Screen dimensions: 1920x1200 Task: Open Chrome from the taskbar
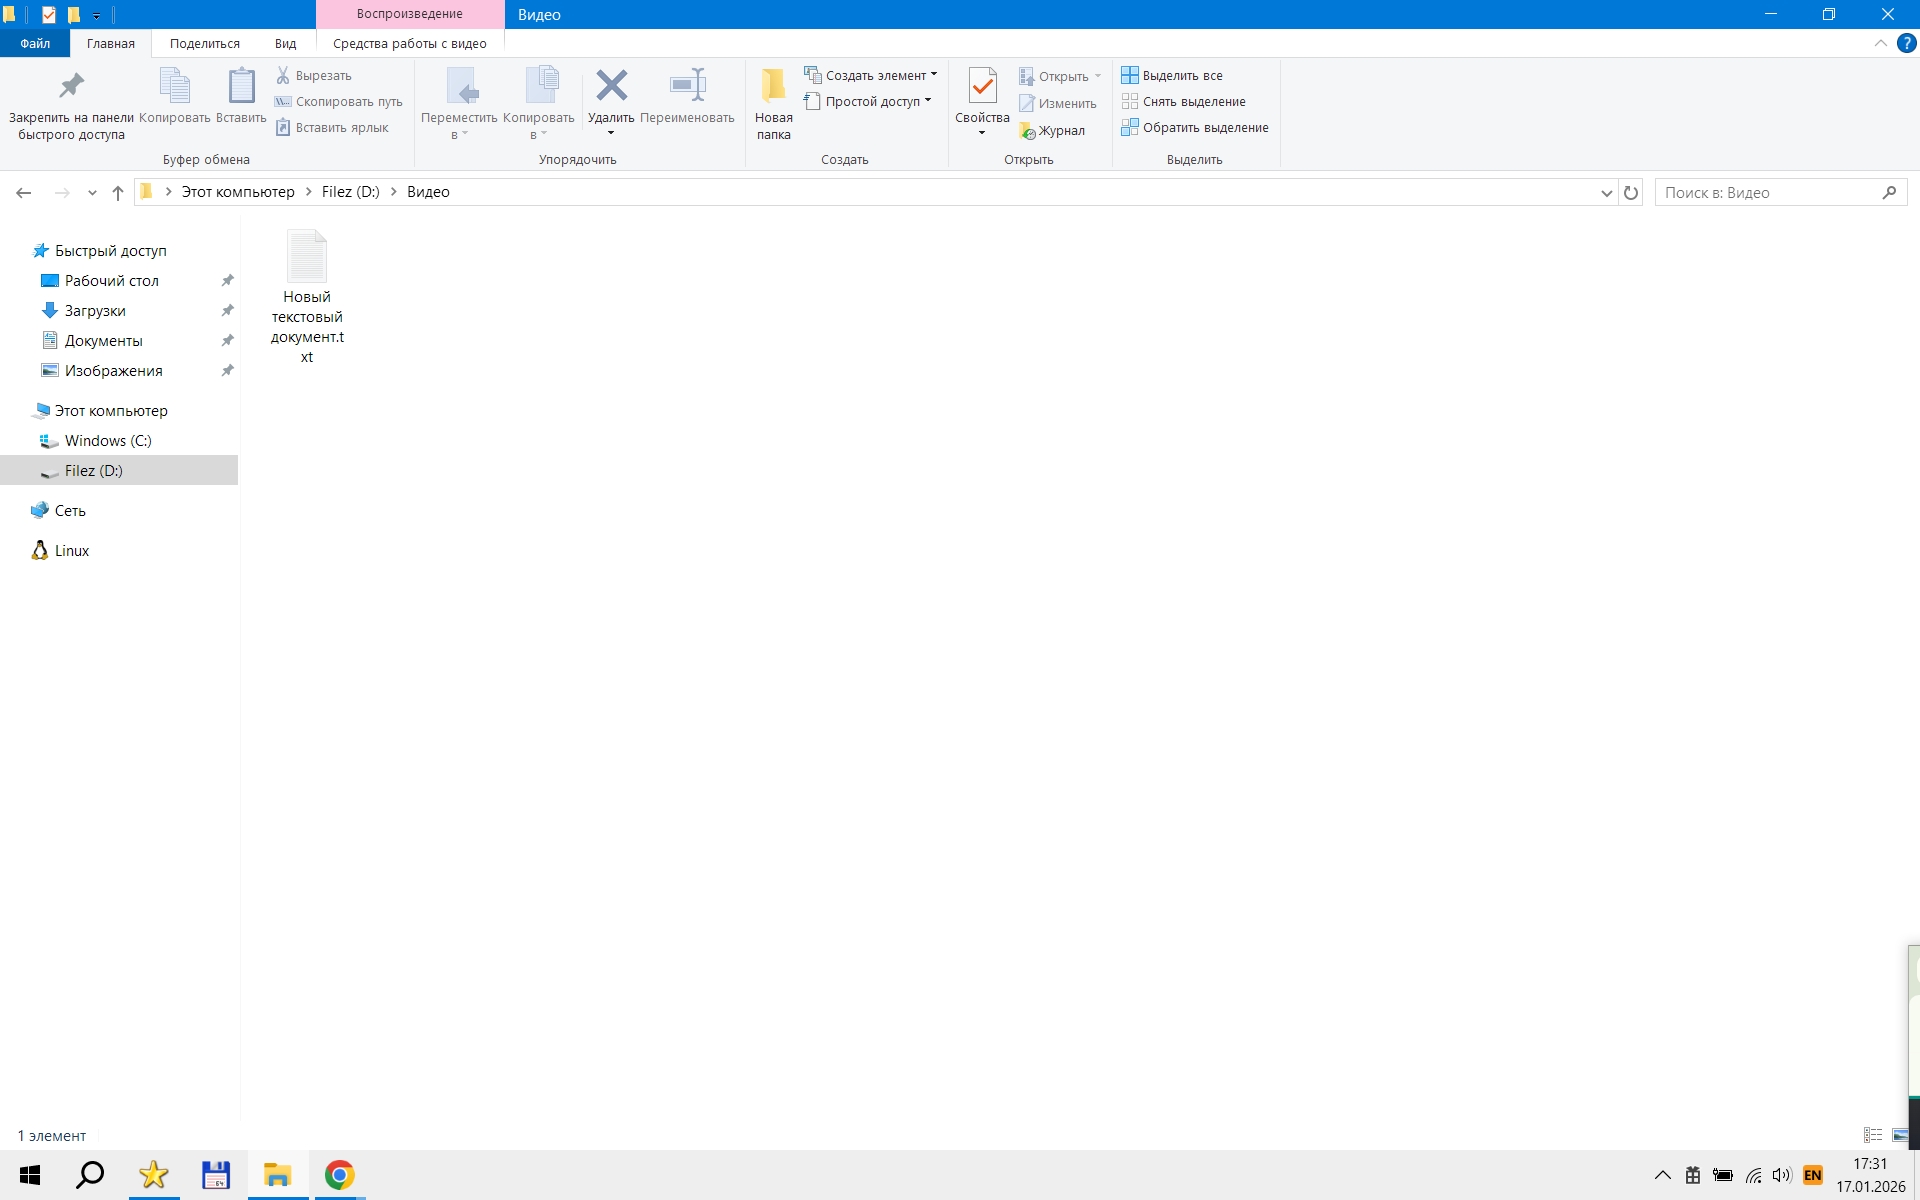(x=339, y=1175)
